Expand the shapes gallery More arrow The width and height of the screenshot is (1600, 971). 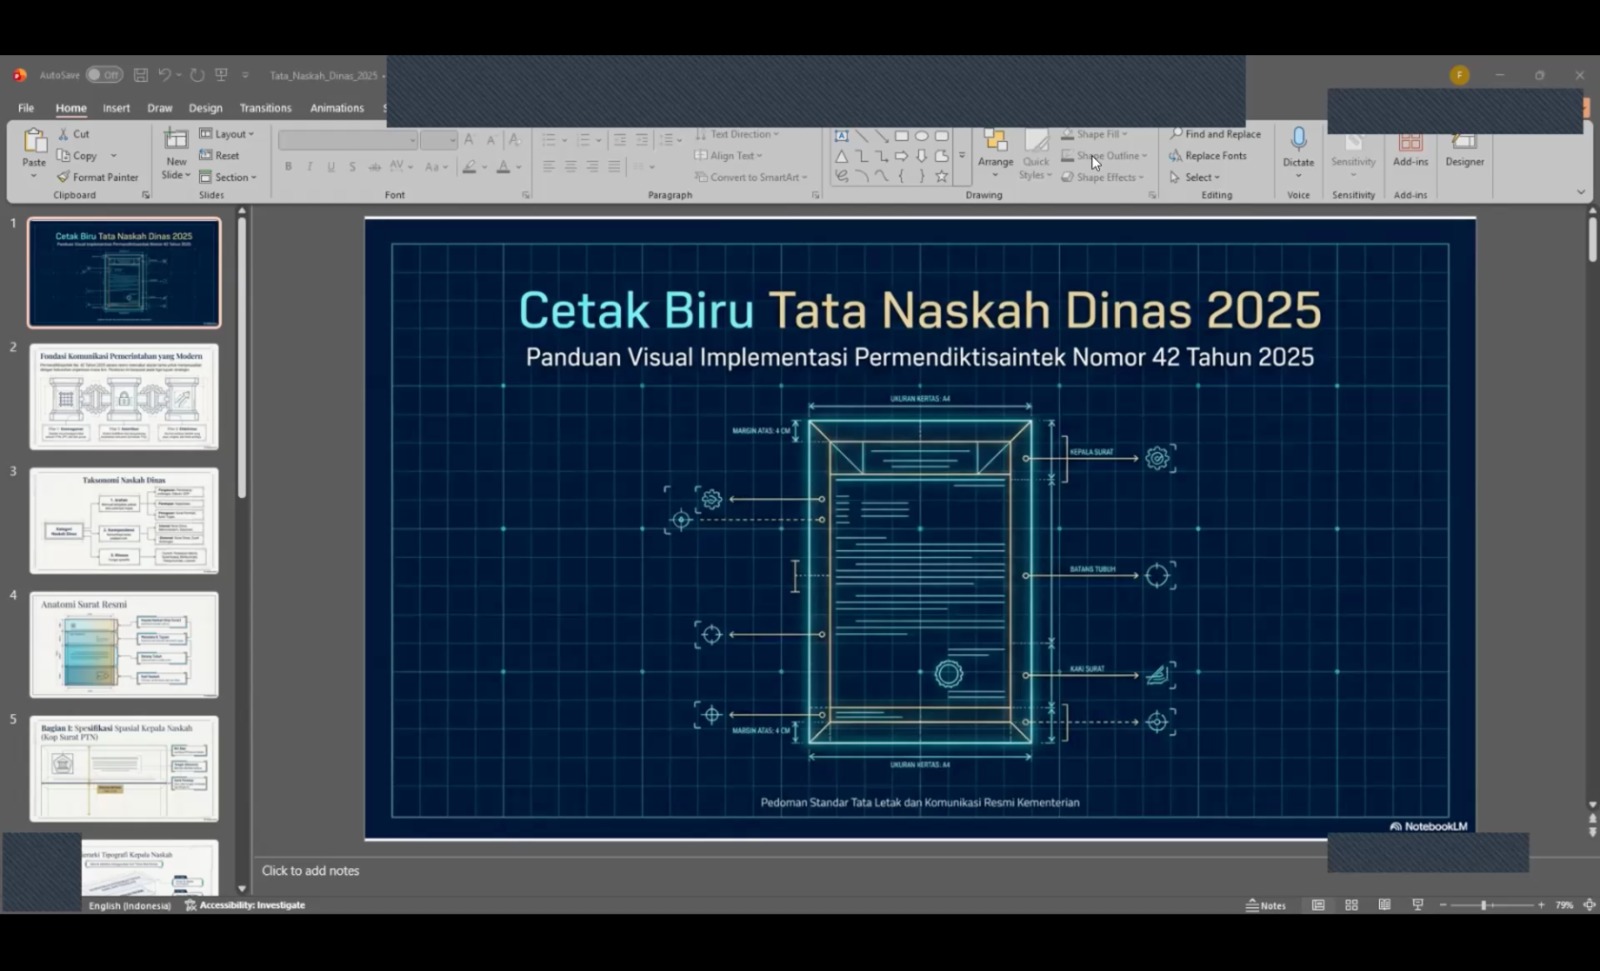[x=962, y=156]
